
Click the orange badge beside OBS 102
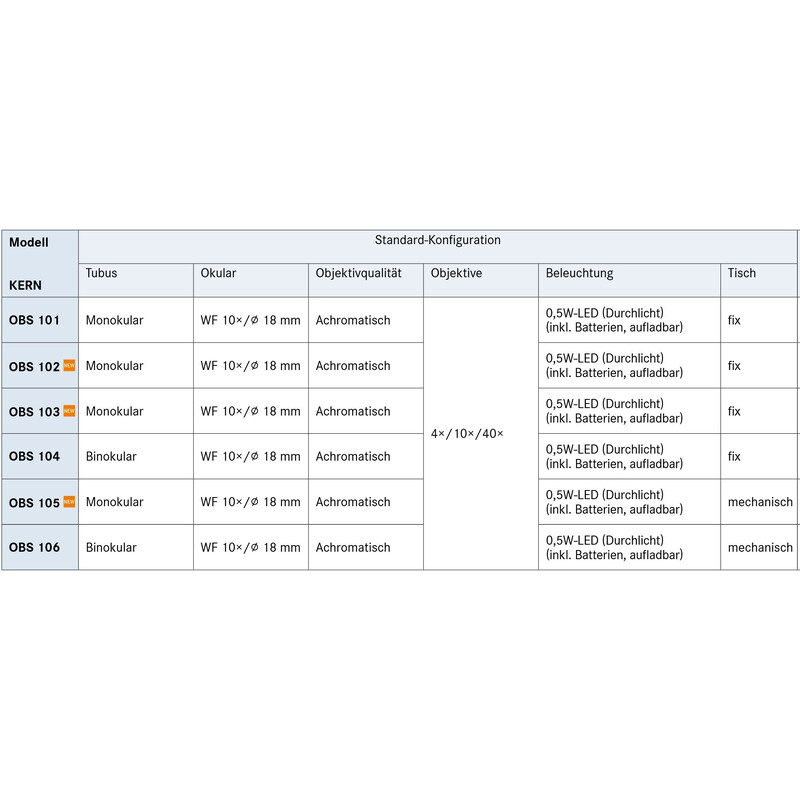(69, 366)
